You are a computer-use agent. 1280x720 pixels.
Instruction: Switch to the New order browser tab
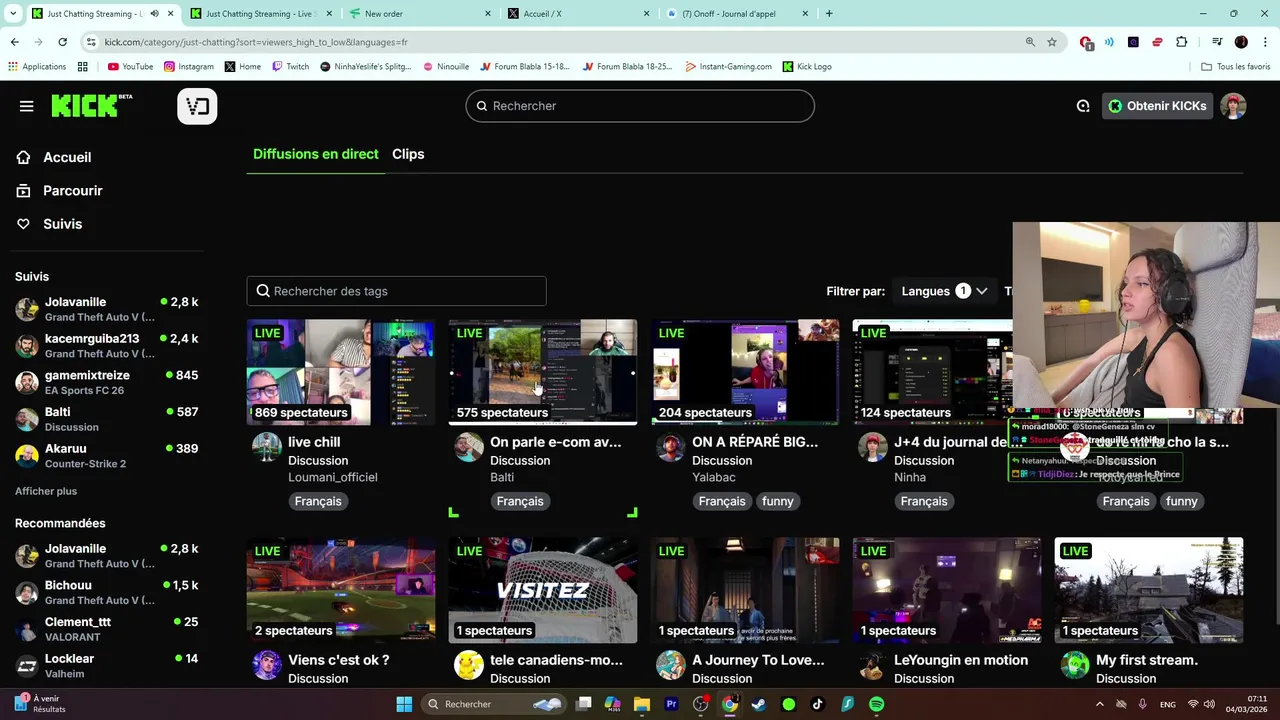coord(419,14)
